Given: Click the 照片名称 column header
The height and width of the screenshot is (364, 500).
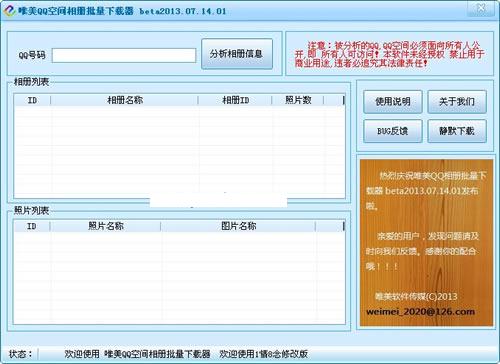Looking at the screenshot, I should (106, 226).
